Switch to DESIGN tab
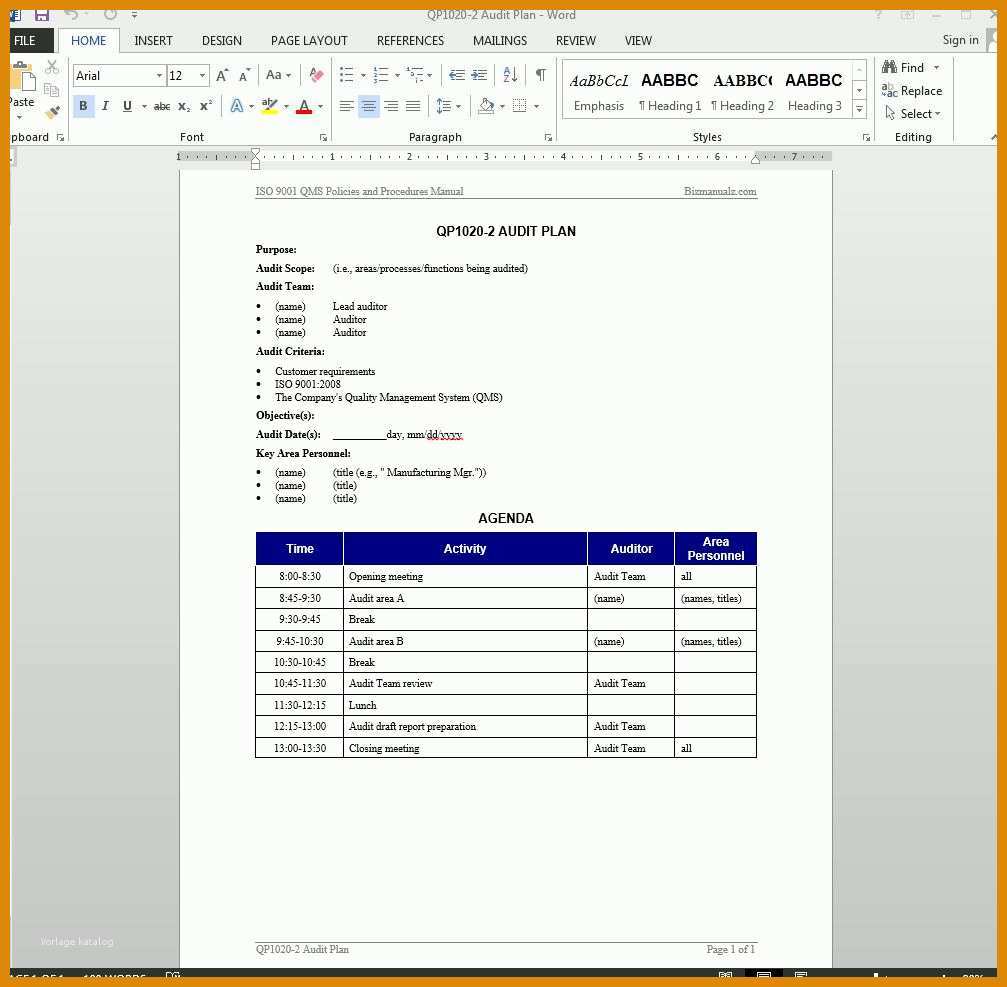The image size is (1007, 987). 222,40
